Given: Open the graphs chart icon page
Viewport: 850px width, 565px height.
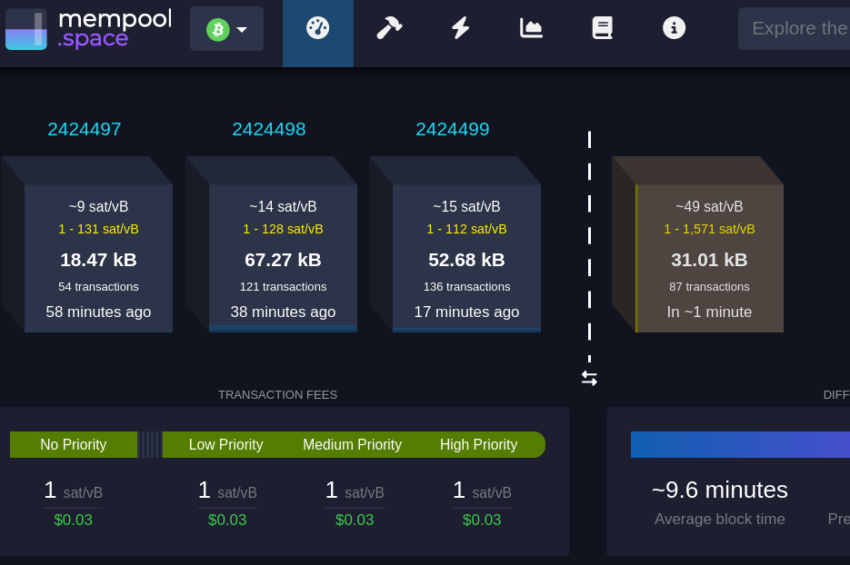Looking at the screenshot, I should coord(531,29).
